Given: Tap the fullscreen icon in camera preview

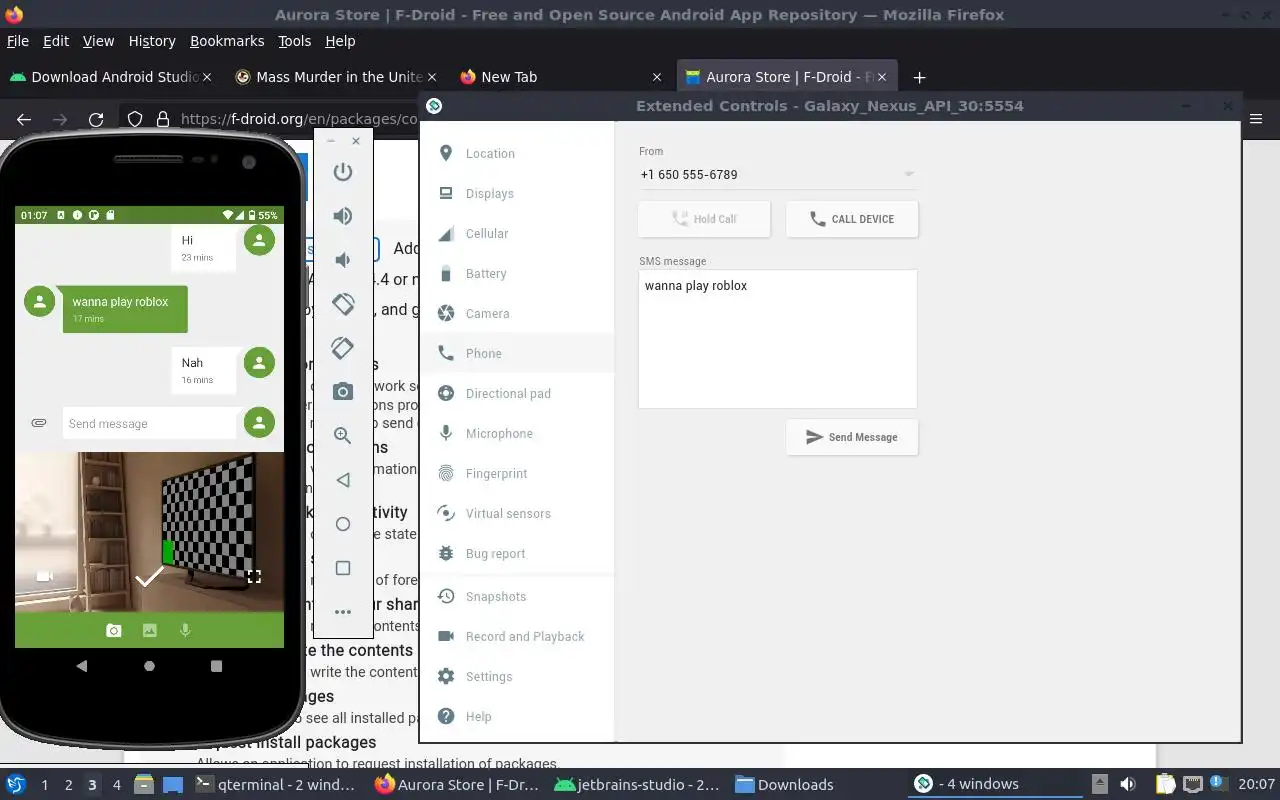Looking at the screenshot, I should tap(254, 576).
